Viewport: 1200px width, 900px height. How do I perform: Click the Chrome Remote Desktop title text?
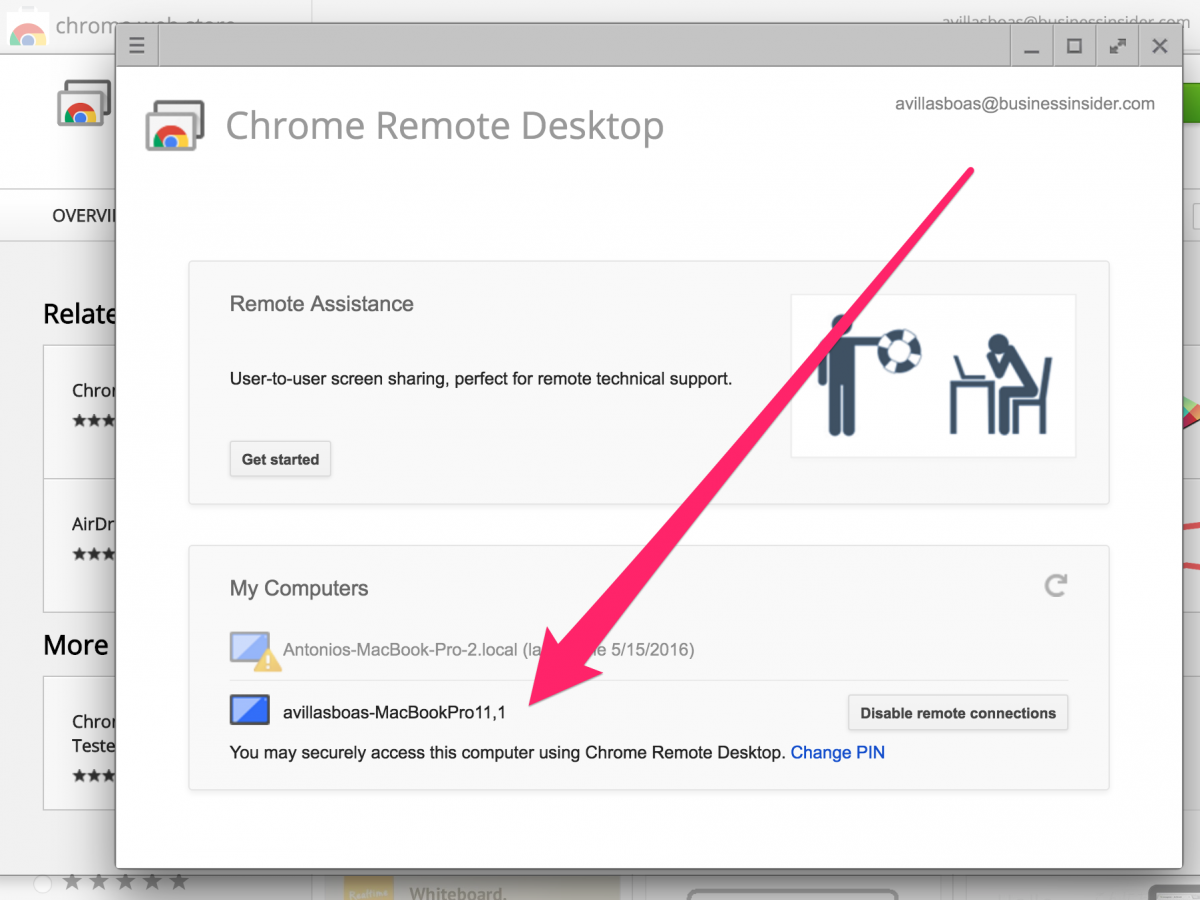pyautogui.click(x=445, y=126)
